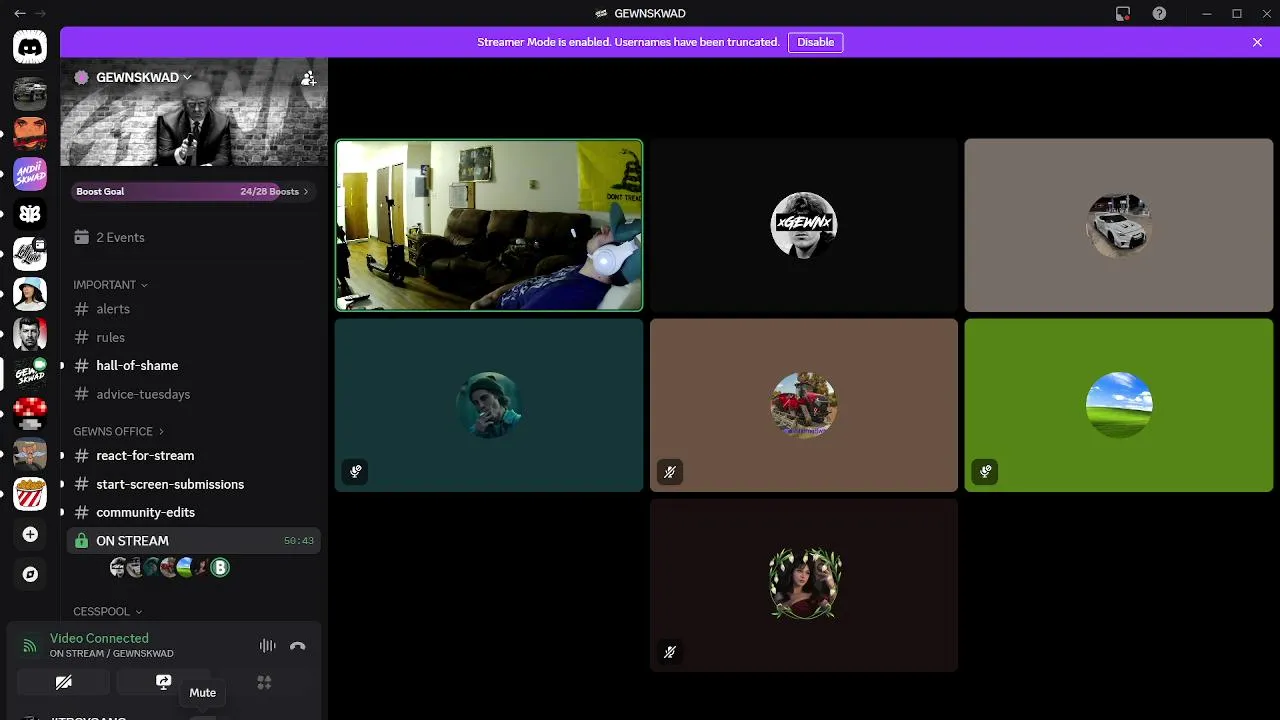
Task: Open noise suppression waveform icon
Action: point(267,646)
